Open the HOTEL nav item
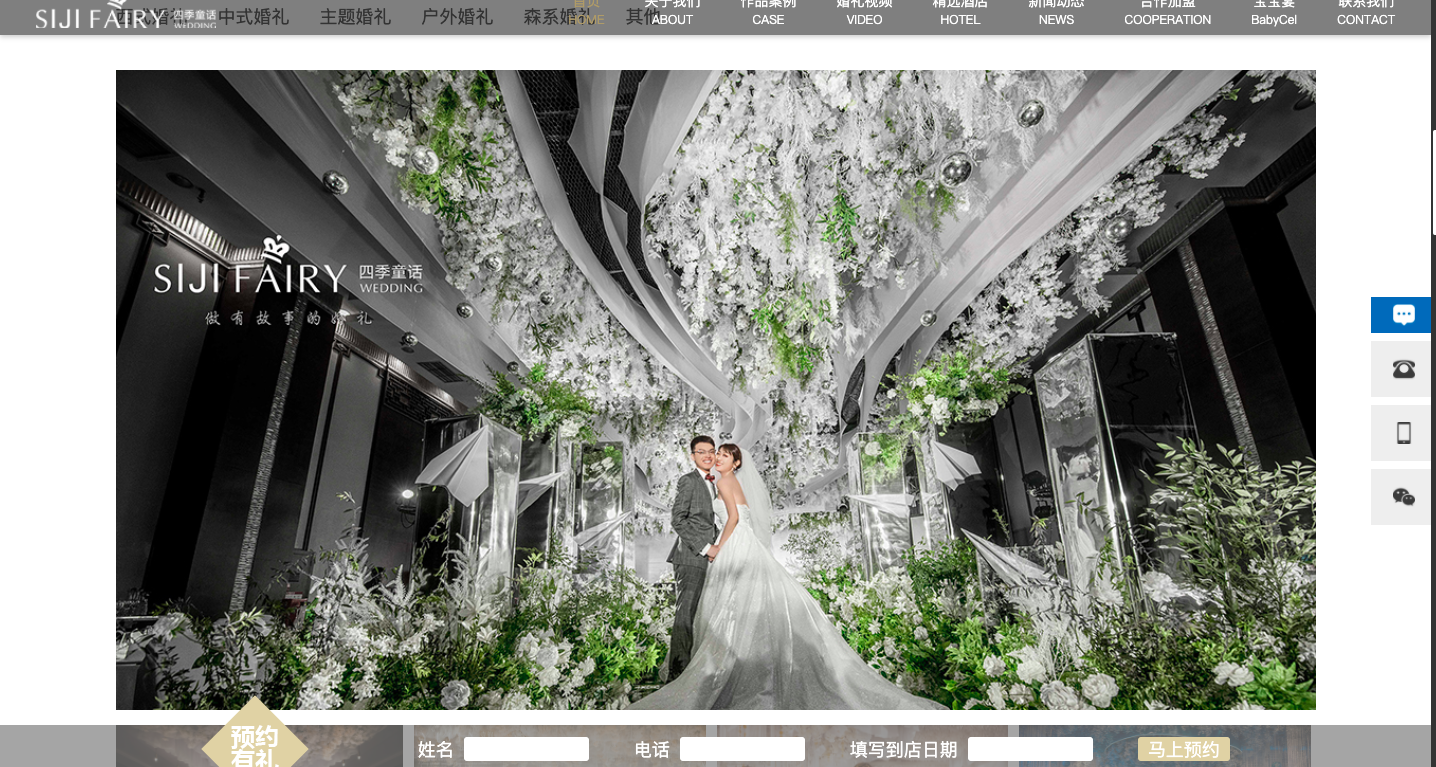 tap(960, 14)
